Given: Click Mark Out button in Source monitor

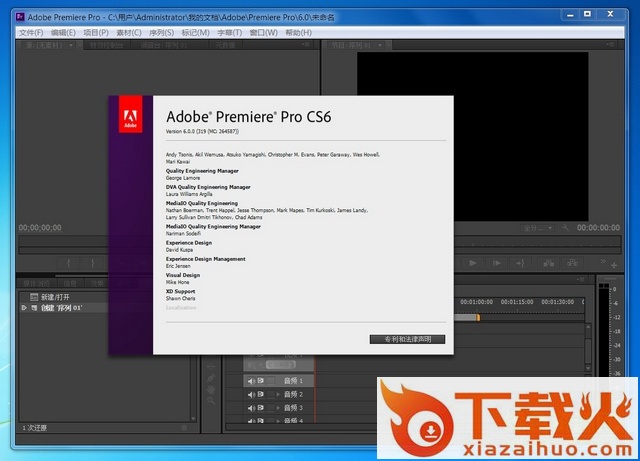Looking at the screenshot, I should coord(93,263).
